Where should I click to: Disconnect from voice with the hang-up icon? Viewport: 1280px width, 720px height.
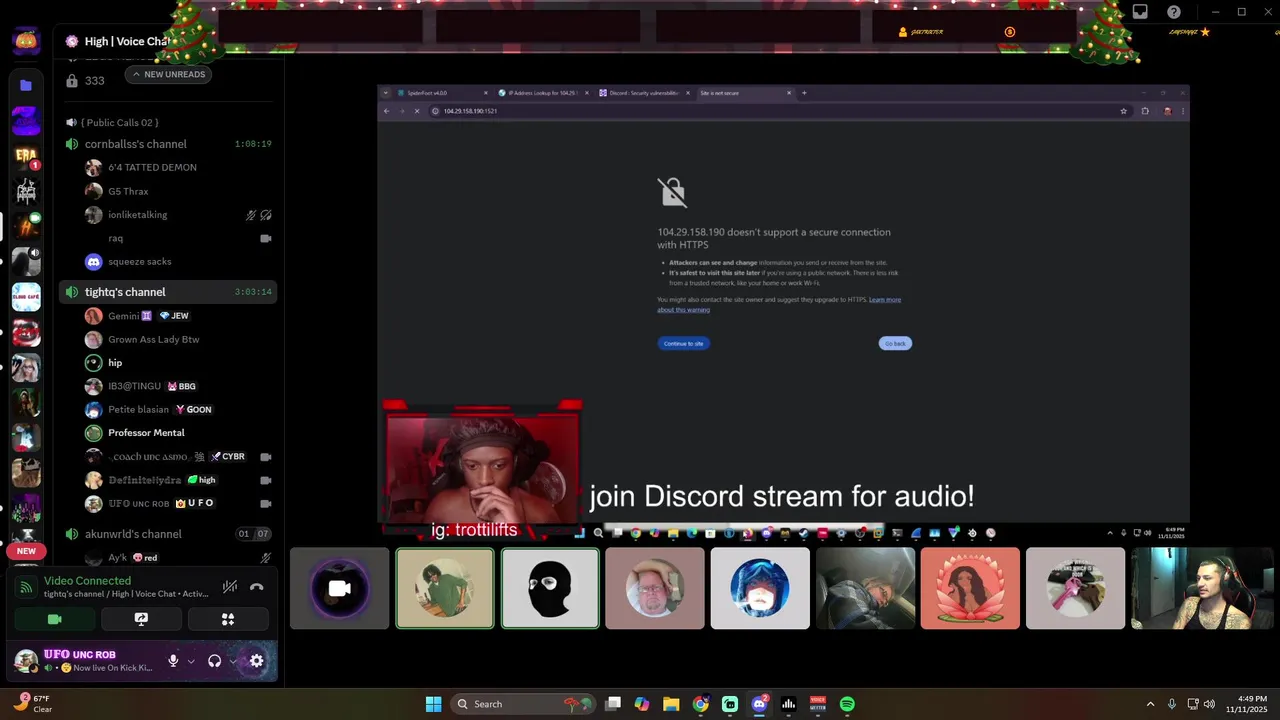click(x=256, y=587)
